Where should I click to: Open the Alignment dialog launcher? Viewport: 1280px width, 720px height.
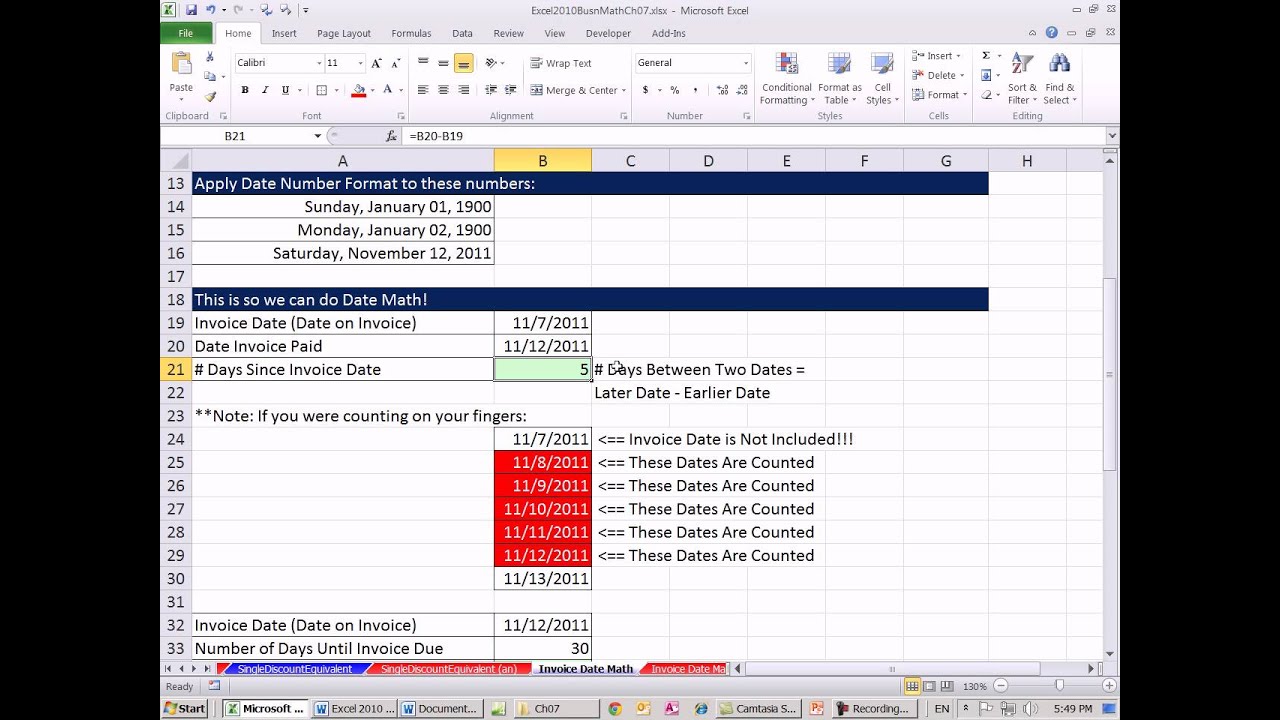623,116
